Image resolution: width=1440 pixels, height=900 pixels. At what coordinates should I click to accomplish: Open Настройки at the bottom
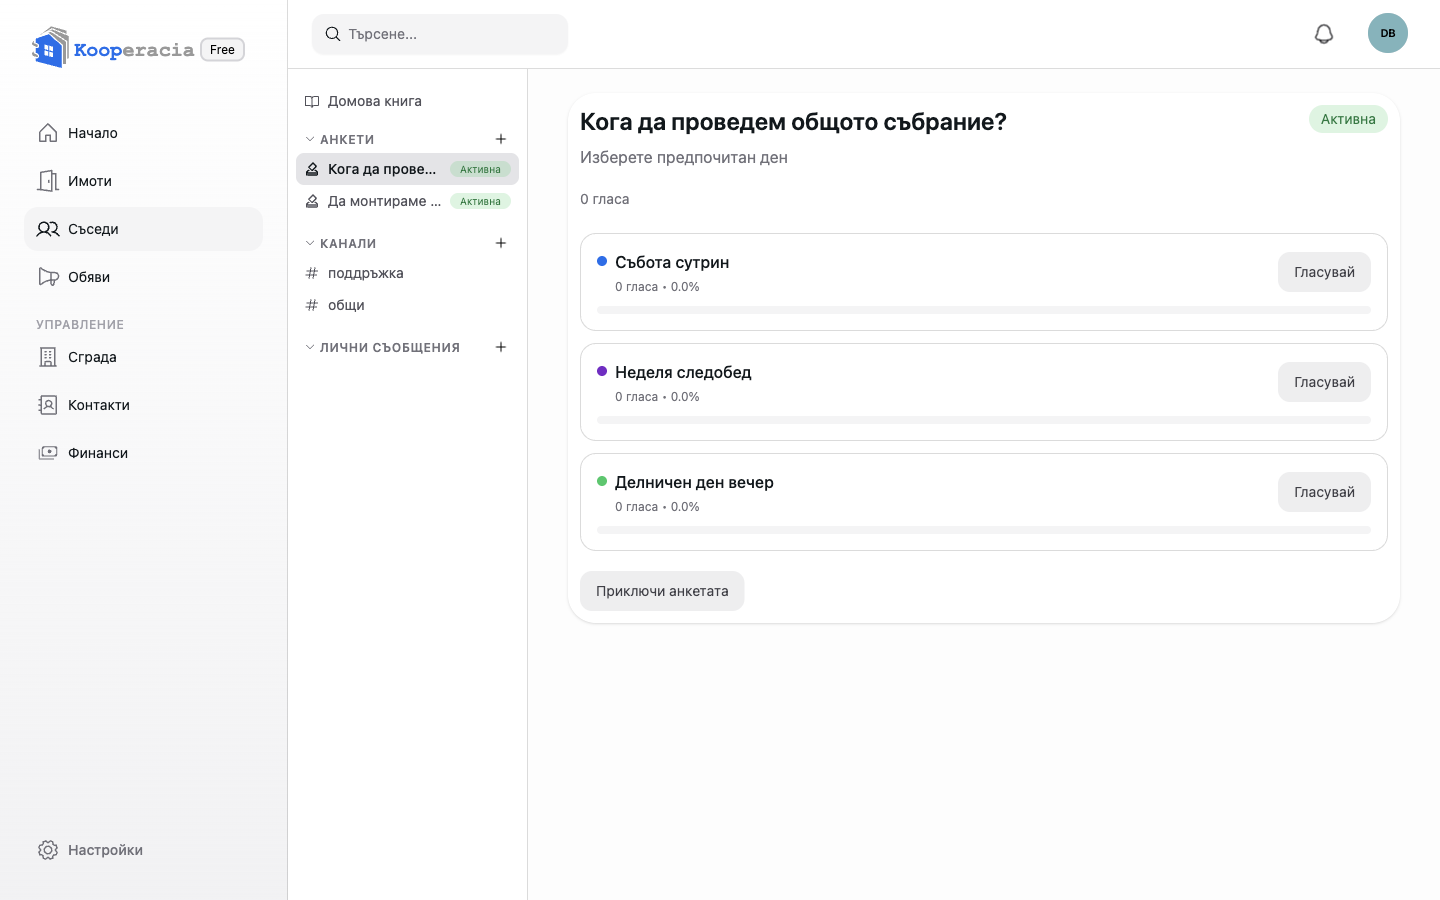[x=143, y=850]
